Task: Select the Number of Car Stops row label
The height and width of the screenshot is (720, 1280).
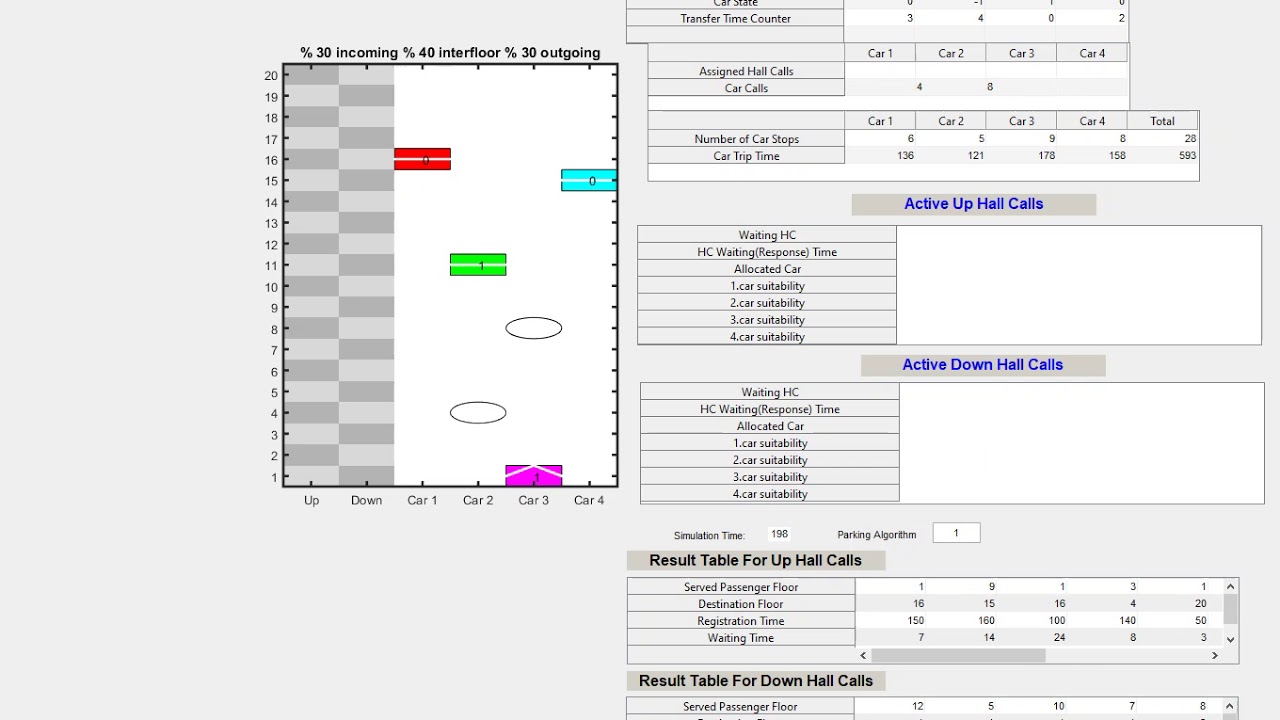Action: click(746, 139)
